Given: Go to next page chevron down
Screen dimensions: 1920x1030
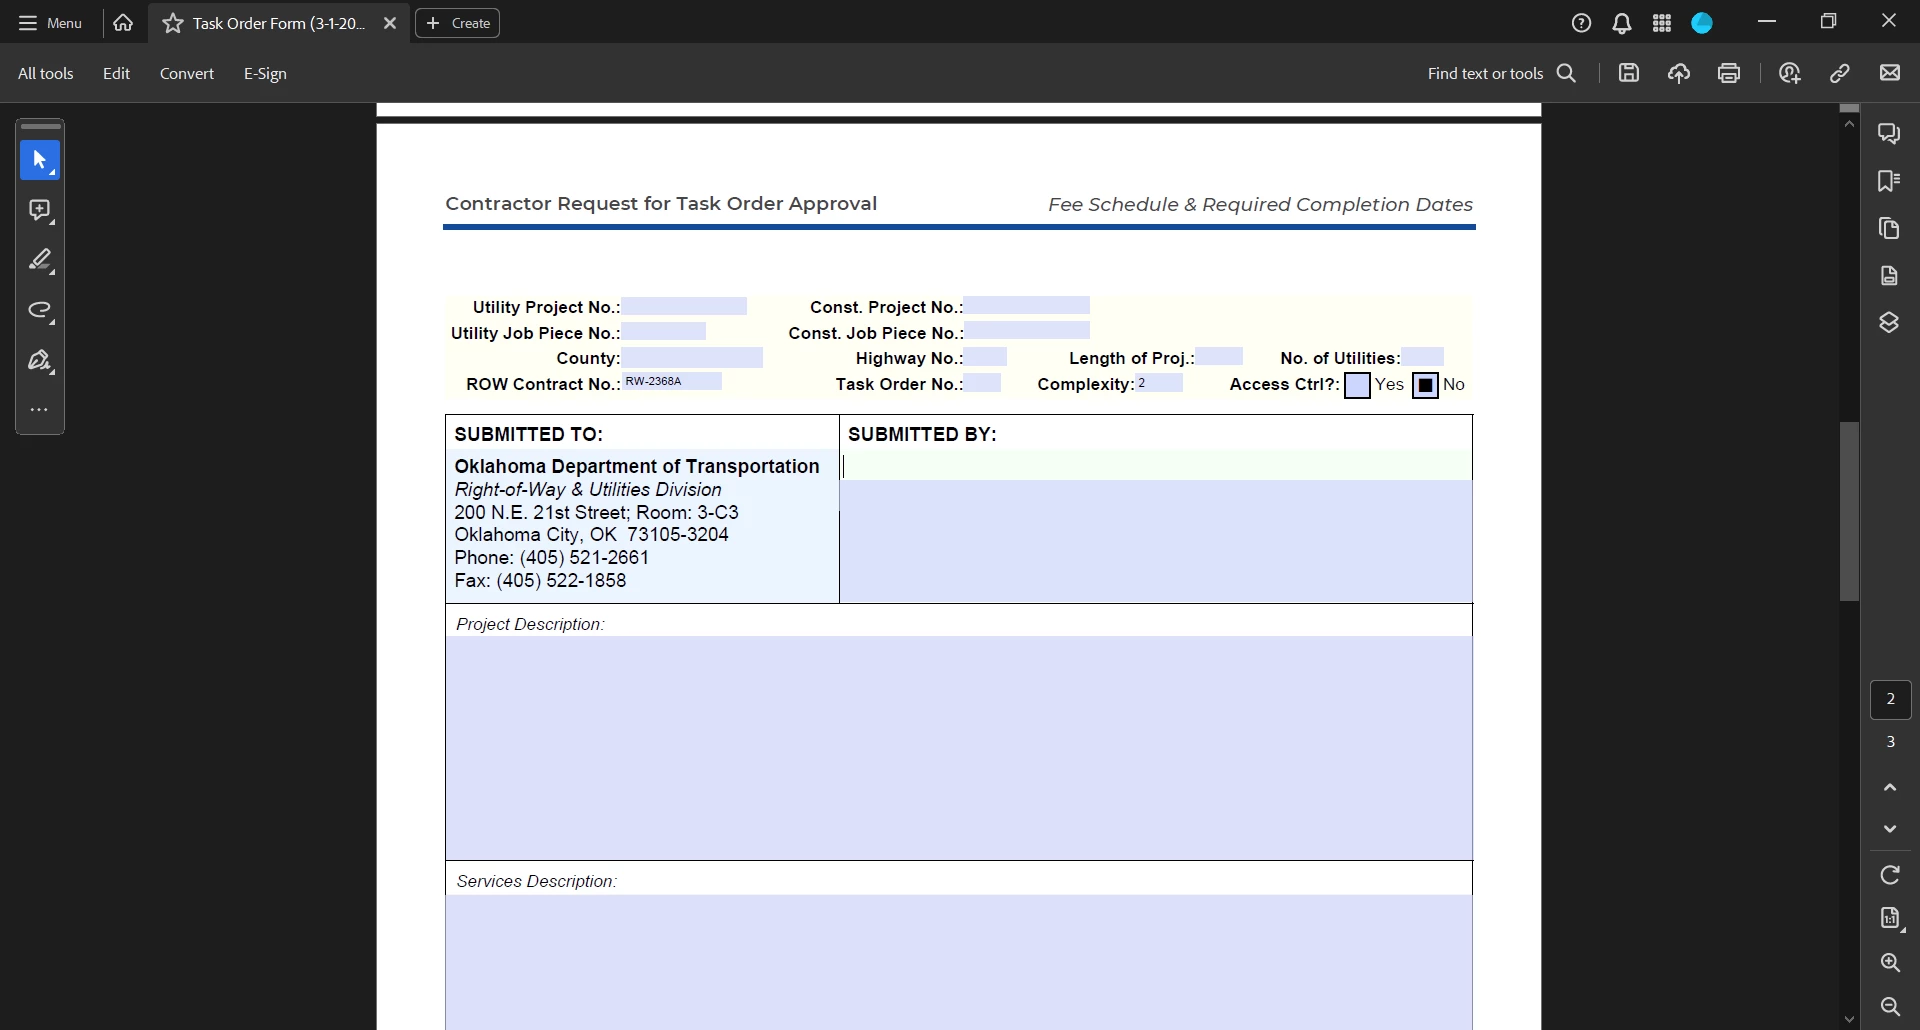Looking at the screenshot, I should [1890, 828].
